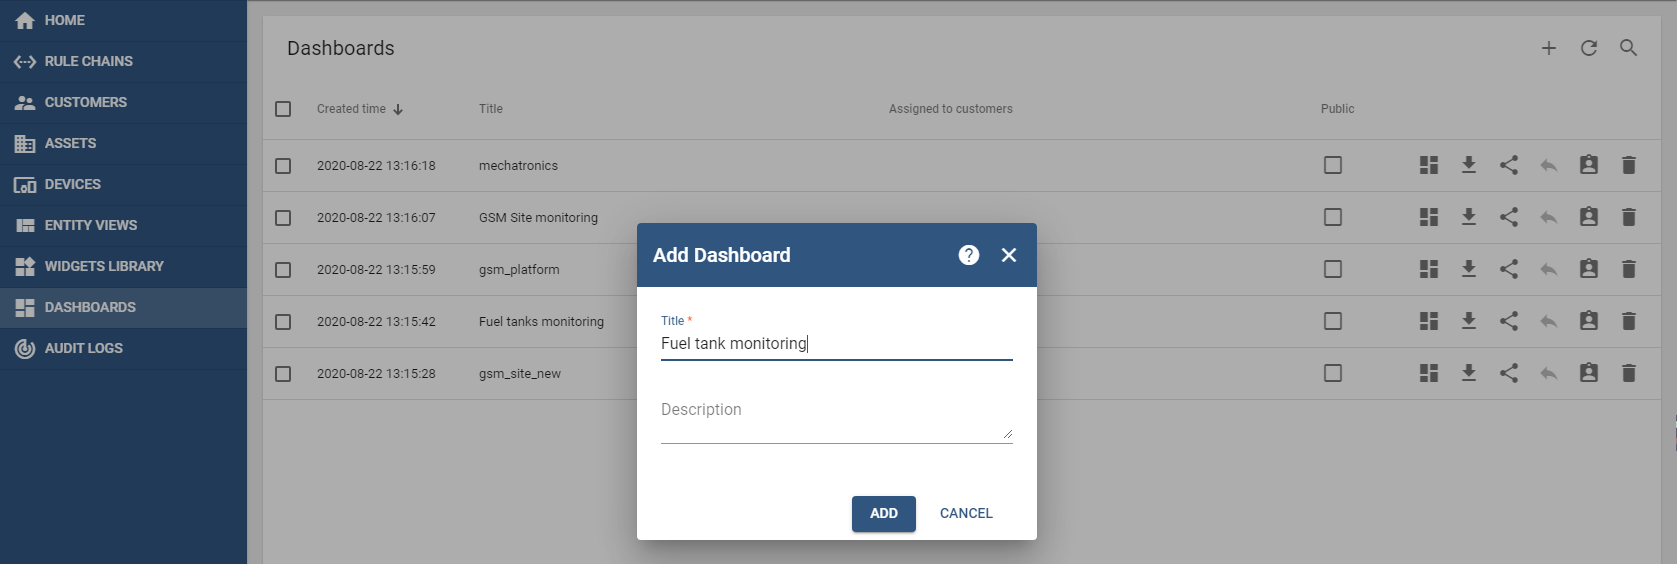The width and height of the screenshot is (1679, 564).
Task: Click the CANCEL button
Action: coord(965,513)
